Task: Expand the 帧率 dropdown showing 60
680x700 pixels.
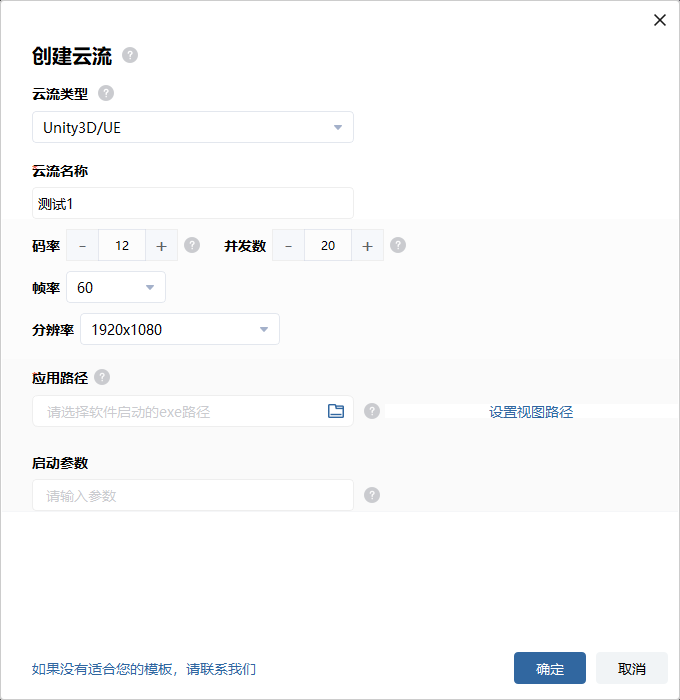Action: [x=116, y=287]
